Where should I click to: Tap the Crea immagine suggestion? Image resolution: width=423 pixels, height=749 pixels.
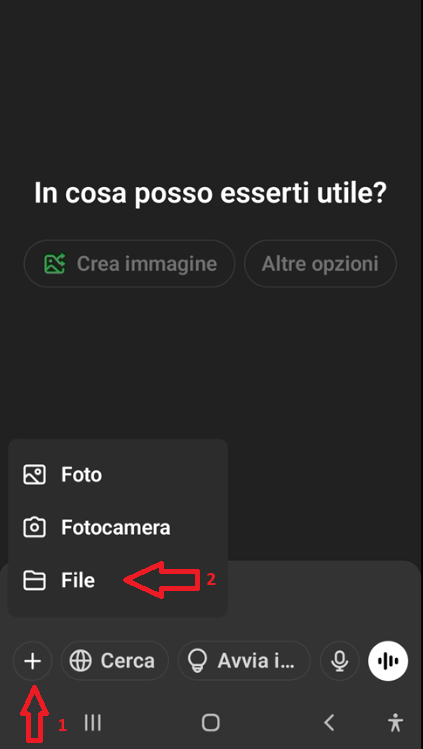tap(129, 264)
